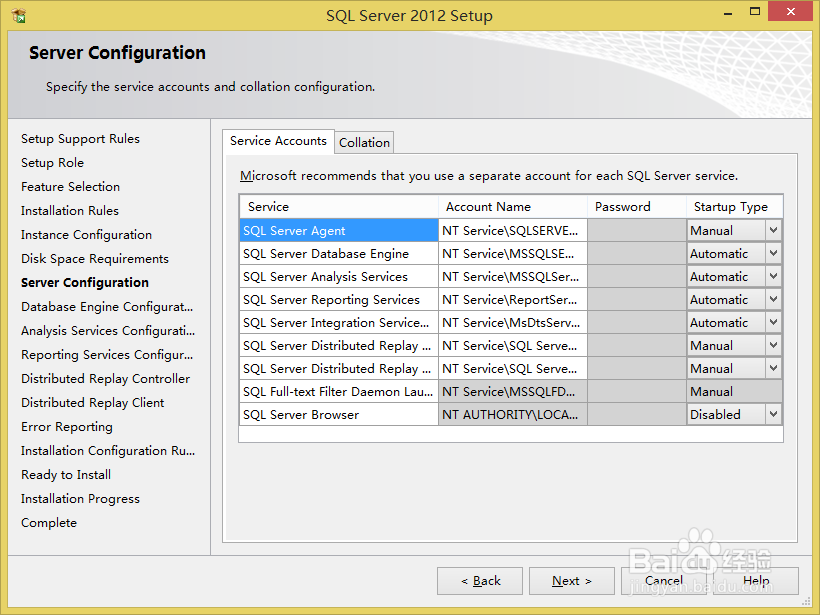This screenshot has width=820, height=615.
Task: Open Startup Type dropdown for Analysis Services
Action: [x=773, y=276]
